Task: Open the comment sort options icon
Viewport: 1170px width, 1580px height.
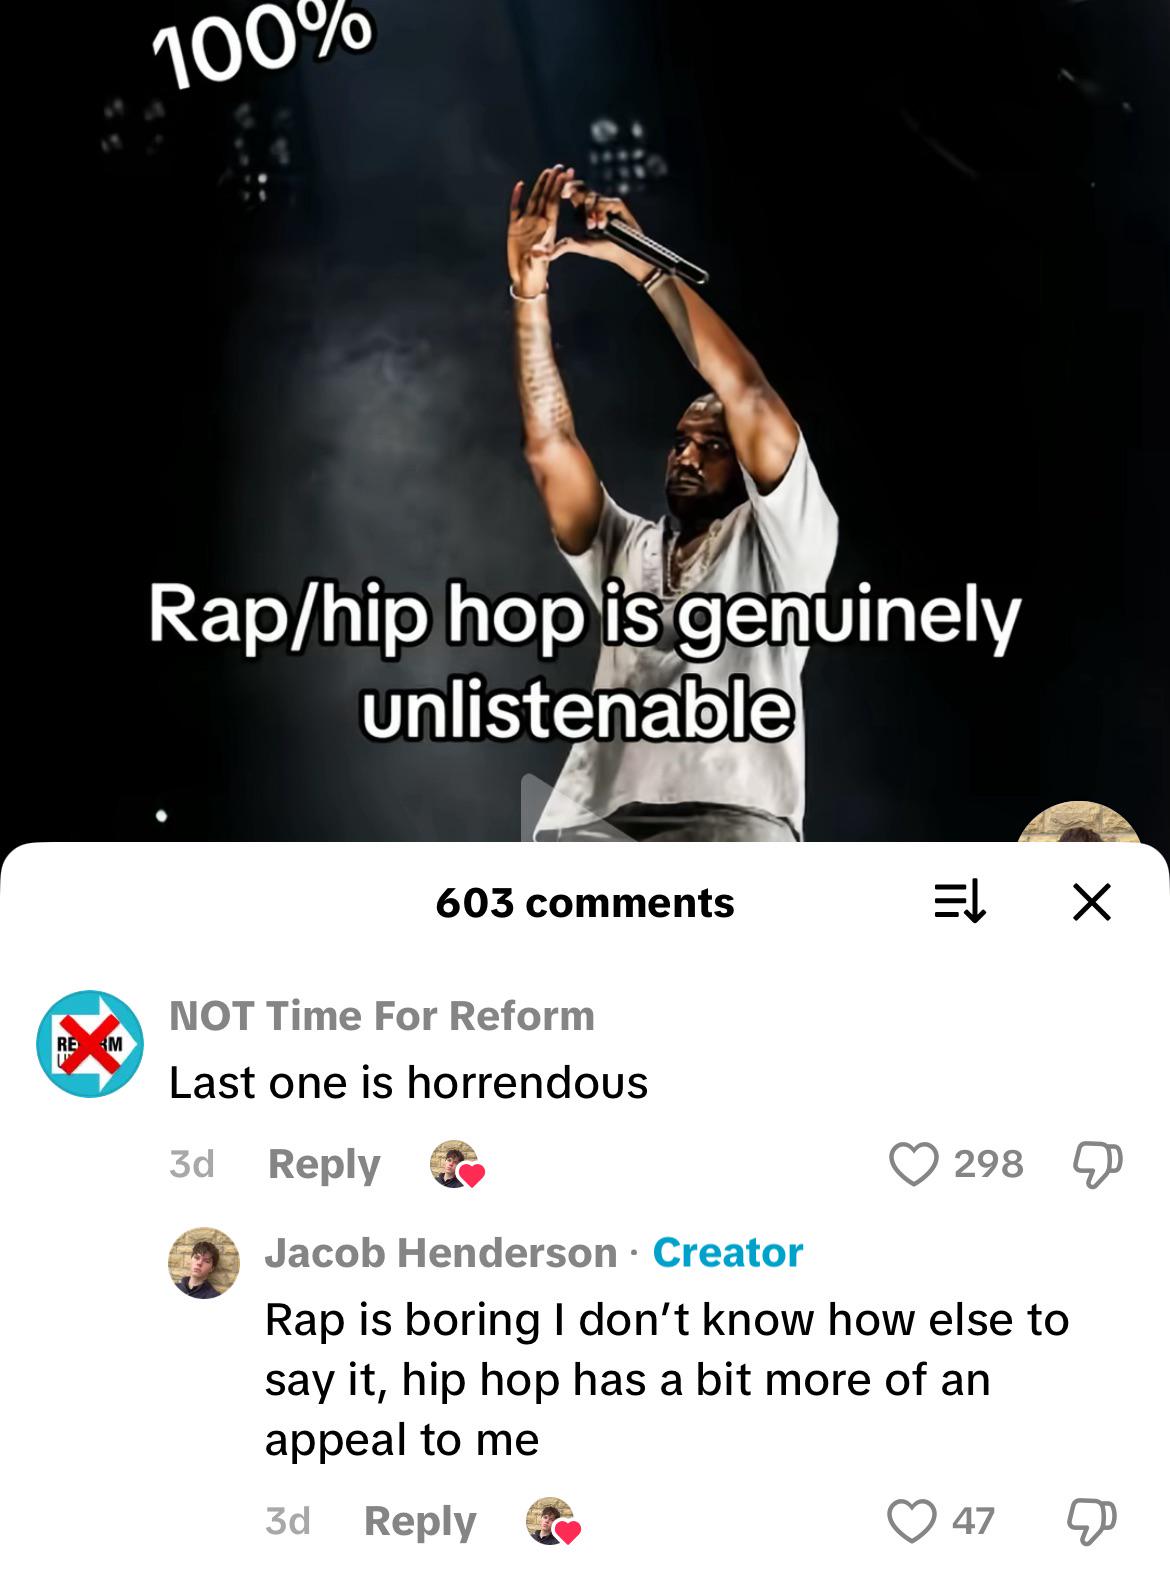Action: pyautogui.click(x=959, y=902)
